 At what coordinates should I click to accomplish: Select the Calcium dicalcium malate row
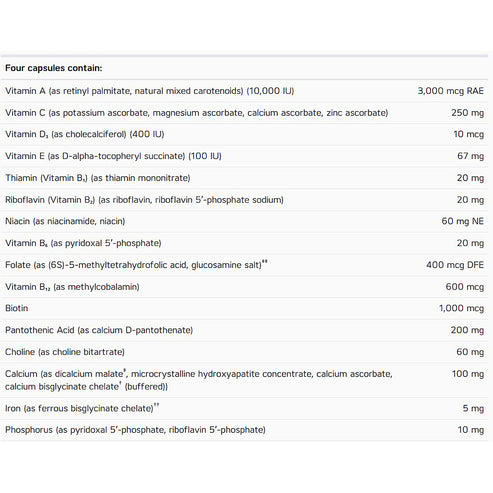point(244,380)
